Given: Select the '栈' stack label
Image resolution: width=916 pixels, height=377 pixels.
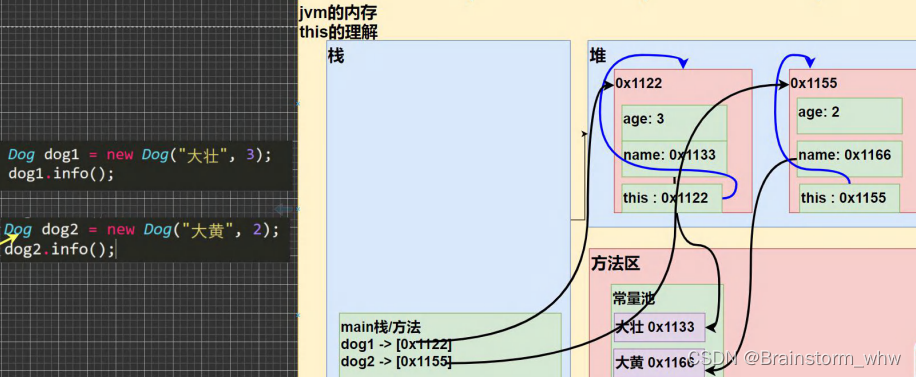Looking at the screenshot, I should coord(336,56).
